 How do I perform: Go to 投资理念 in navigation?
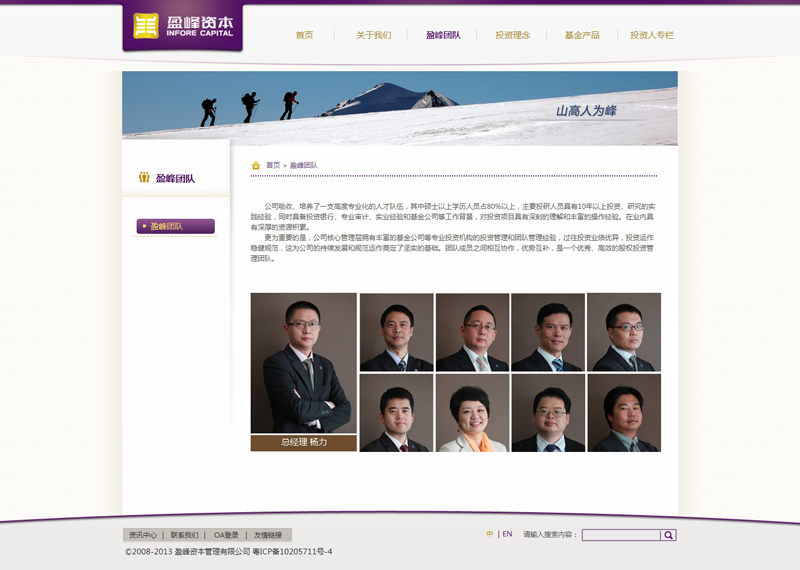pyautogui.click(x=512, y=35)
